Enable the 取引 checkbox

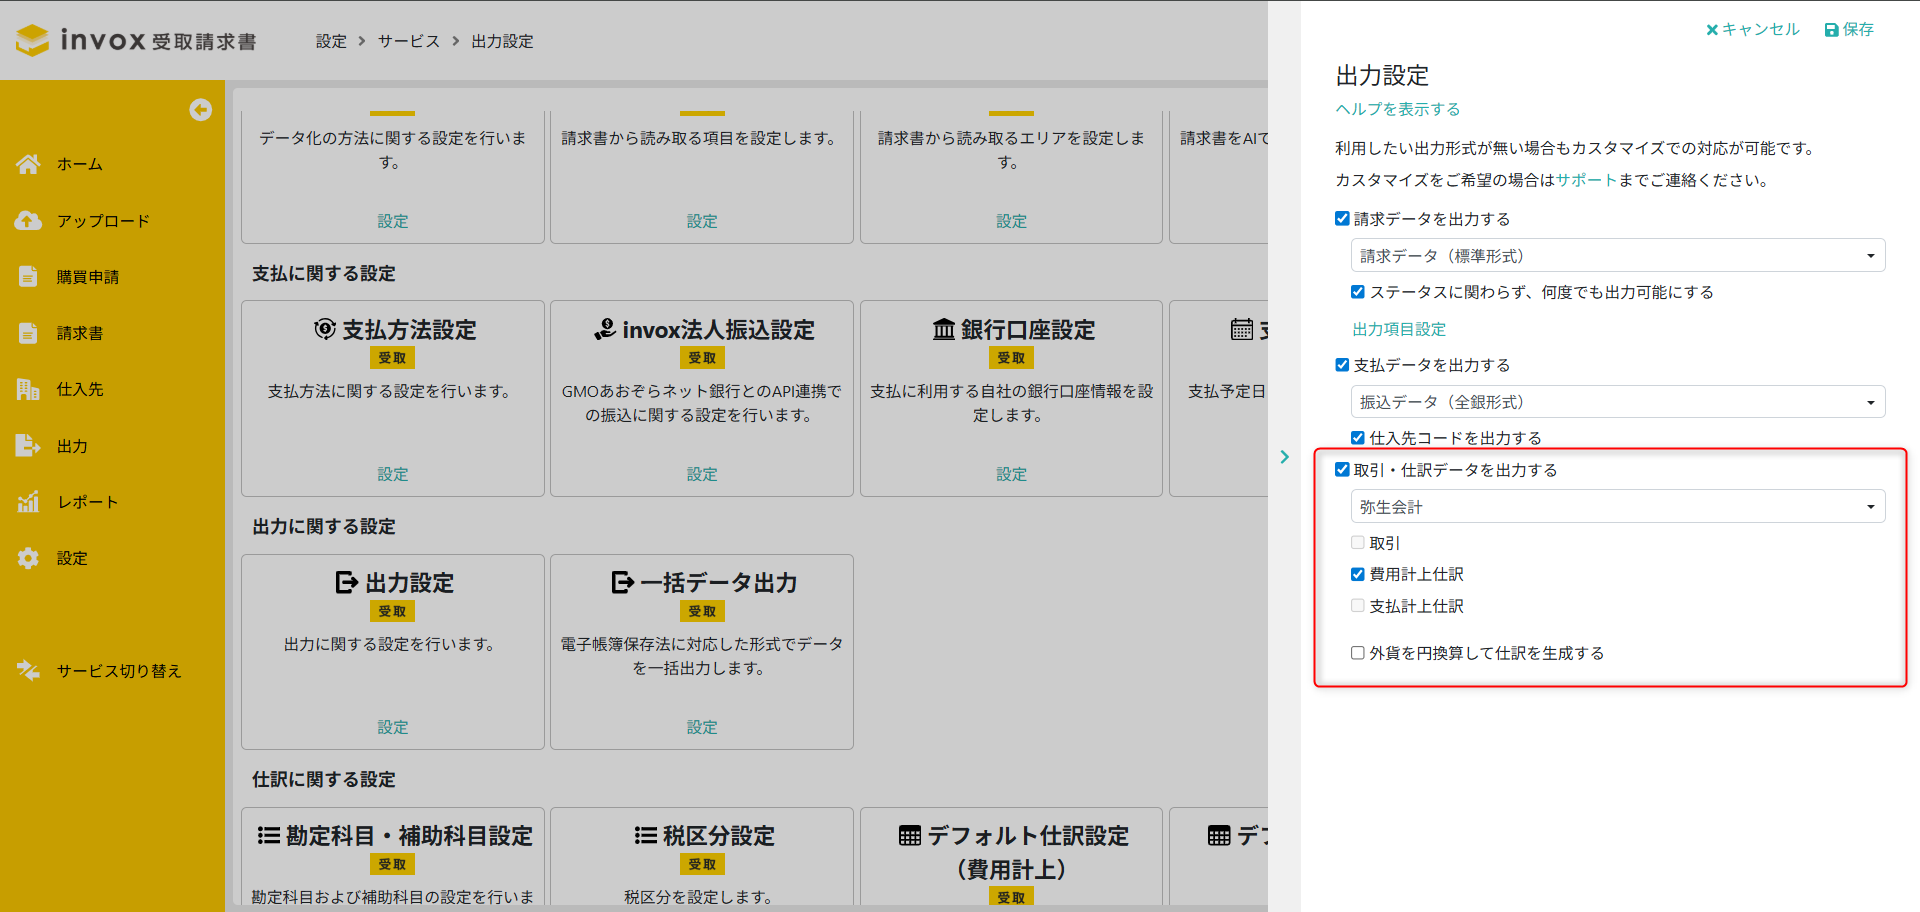(1357, 543)
